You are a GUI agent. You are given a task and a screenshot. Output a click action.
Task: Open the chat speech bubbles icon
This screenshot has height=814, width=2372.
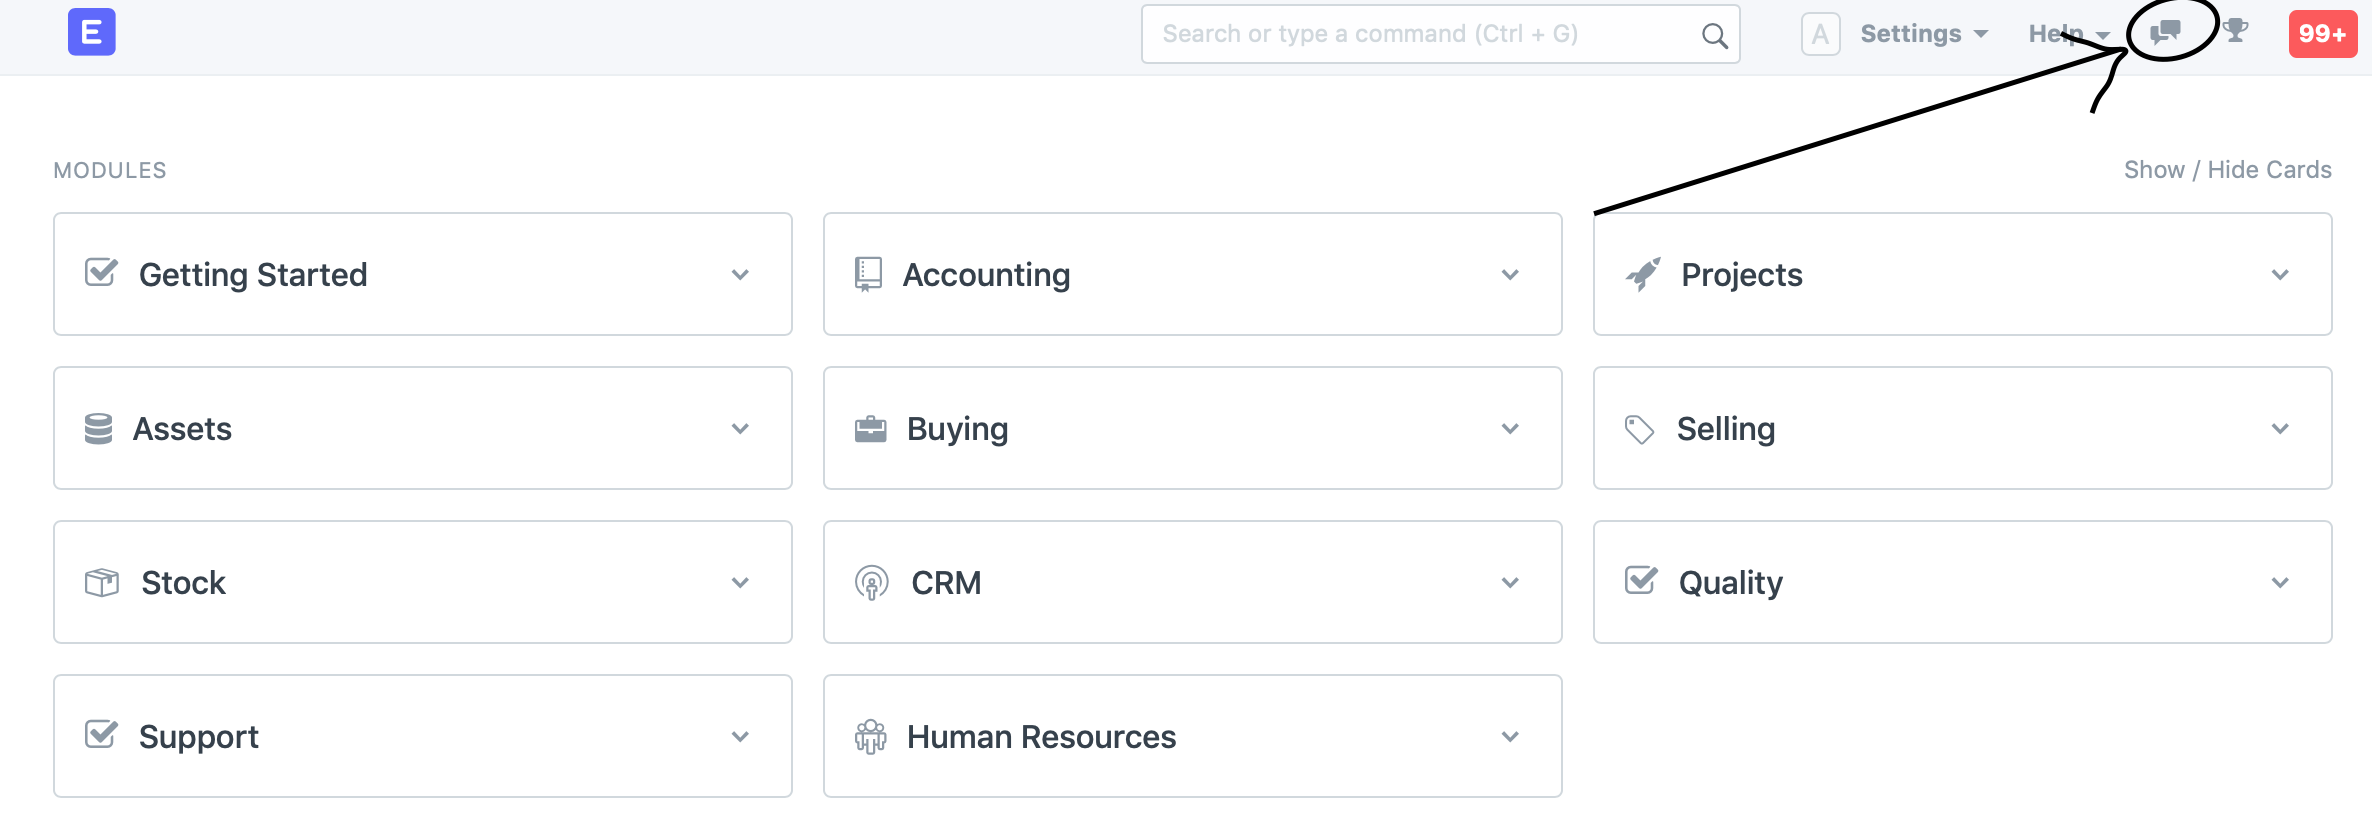pyautogui.click(x=2165, y=32)
